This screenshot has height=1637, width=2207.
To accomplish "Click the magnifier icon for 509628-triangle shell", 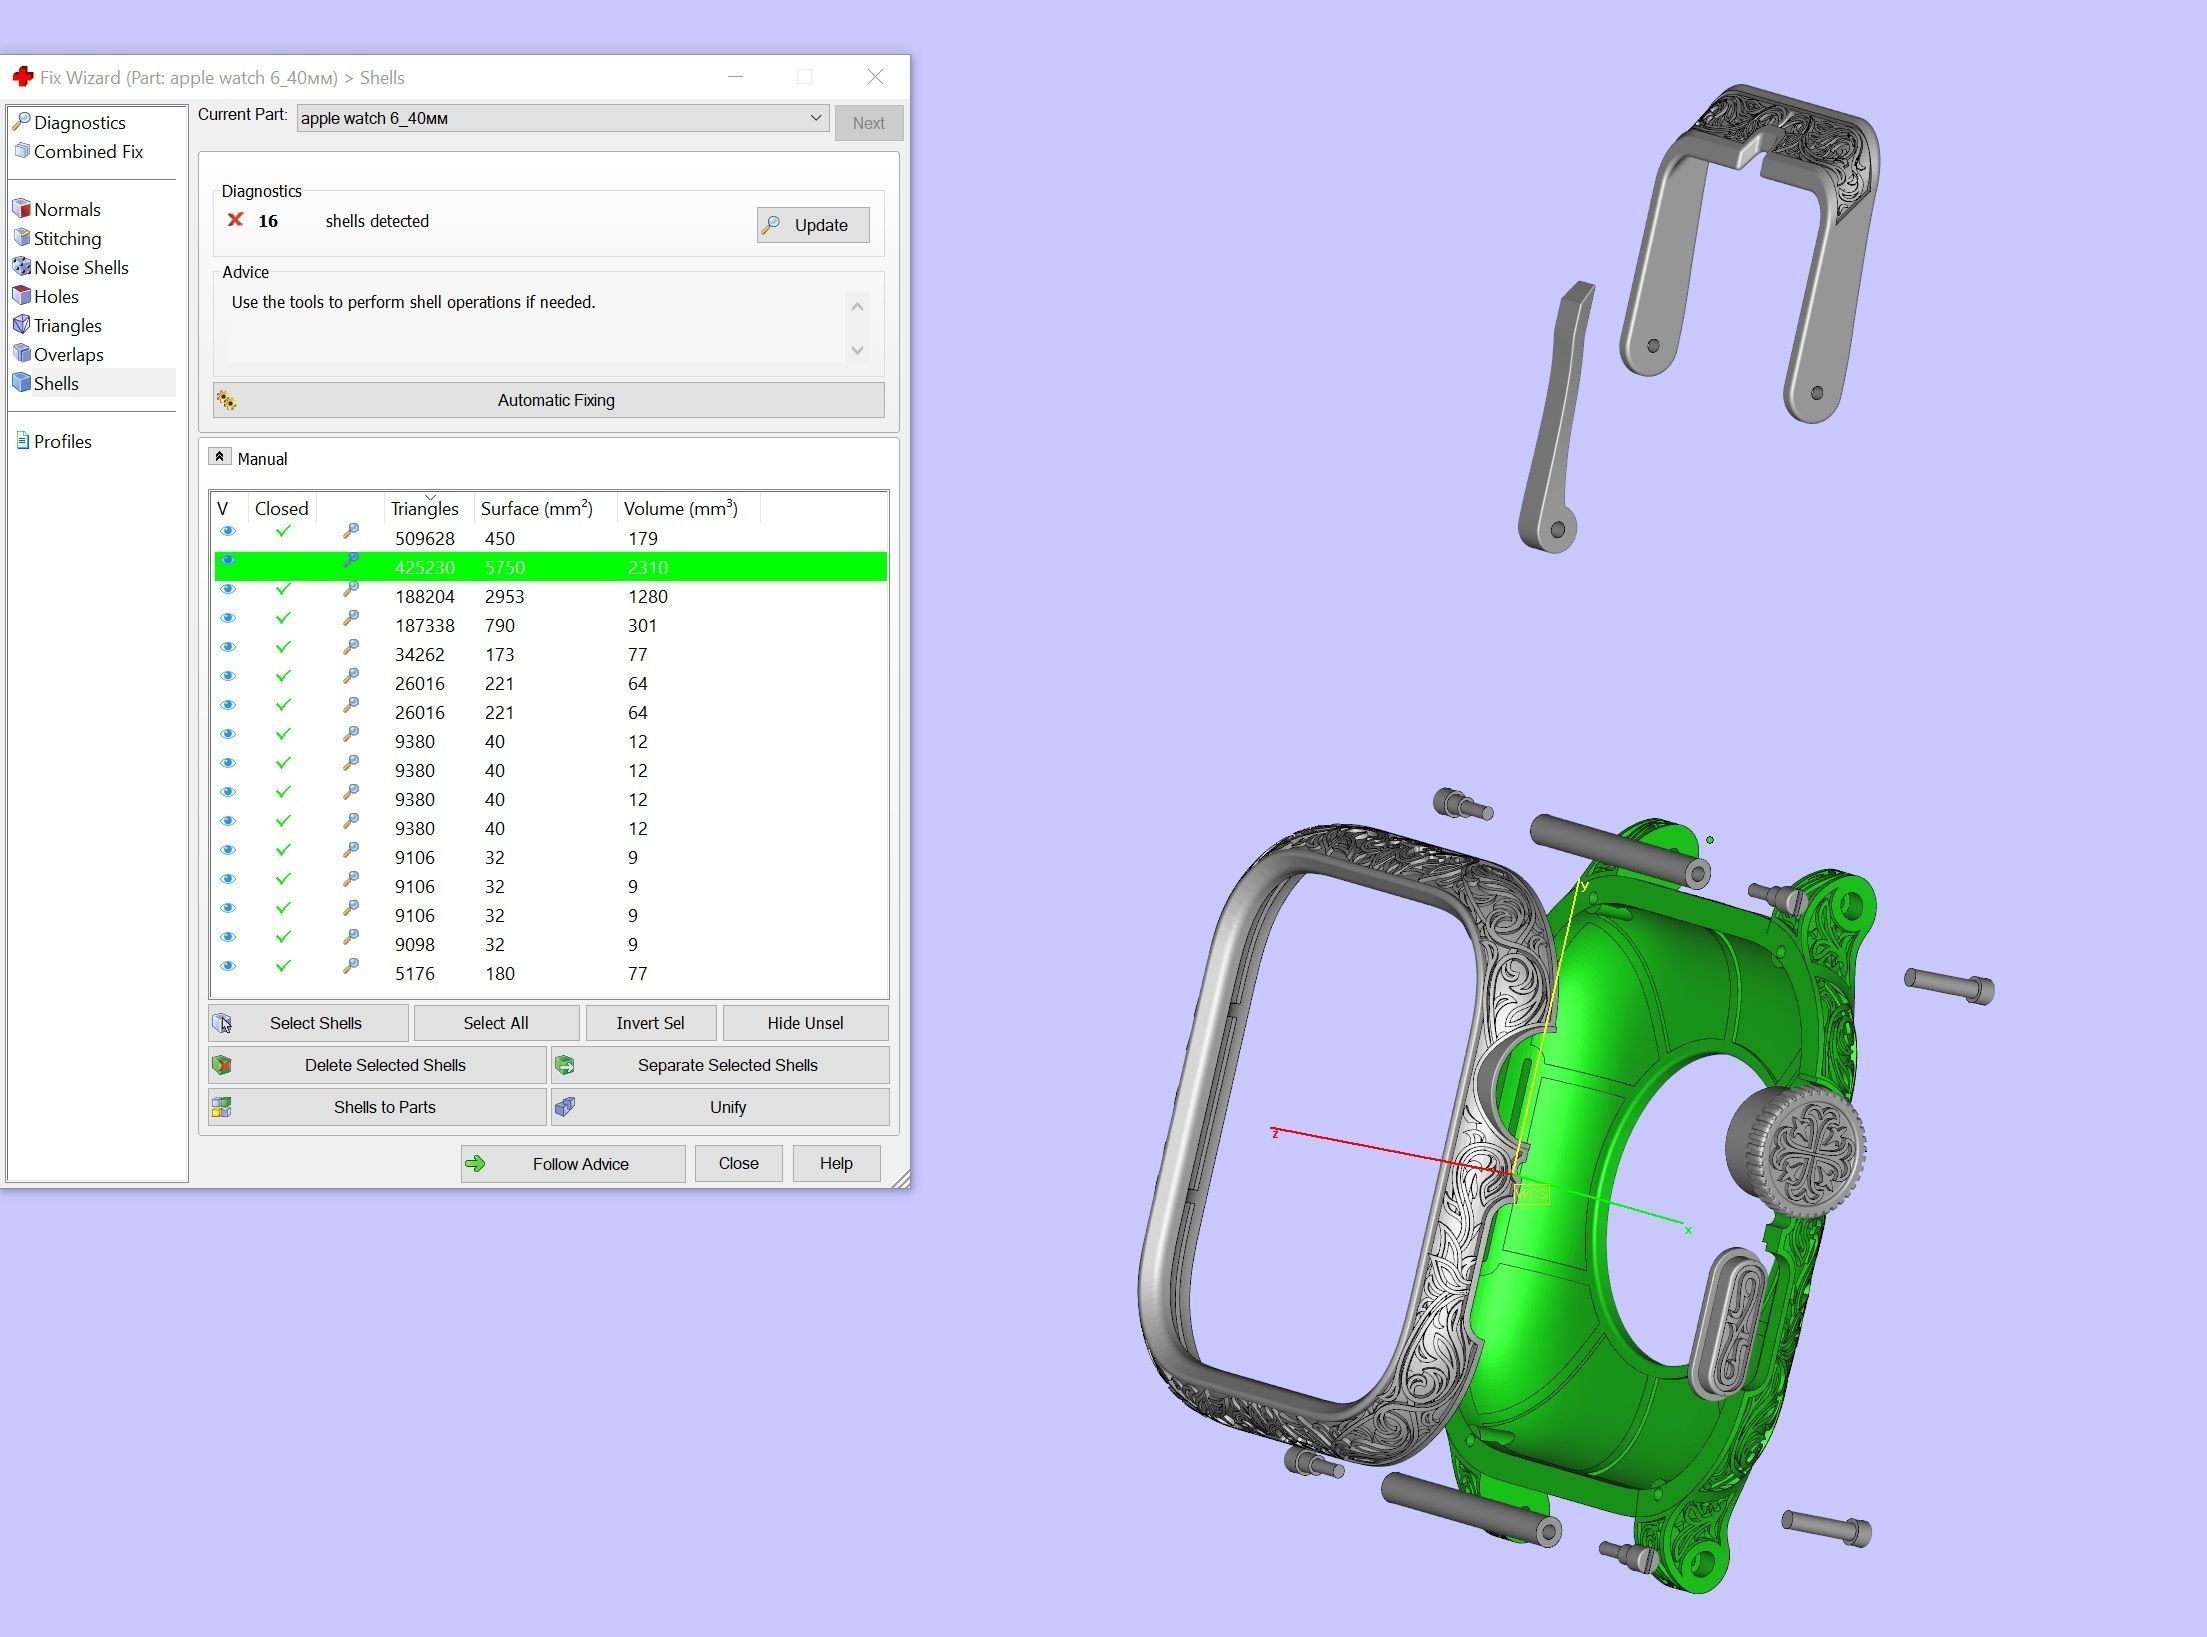I will 351,532.
